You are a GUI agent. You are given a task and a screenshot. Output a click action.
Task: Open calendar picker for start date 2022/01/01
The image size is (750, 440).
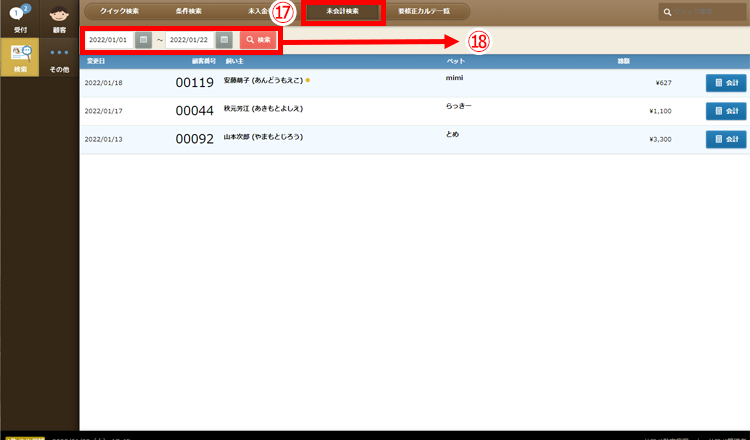click(143, 40)
